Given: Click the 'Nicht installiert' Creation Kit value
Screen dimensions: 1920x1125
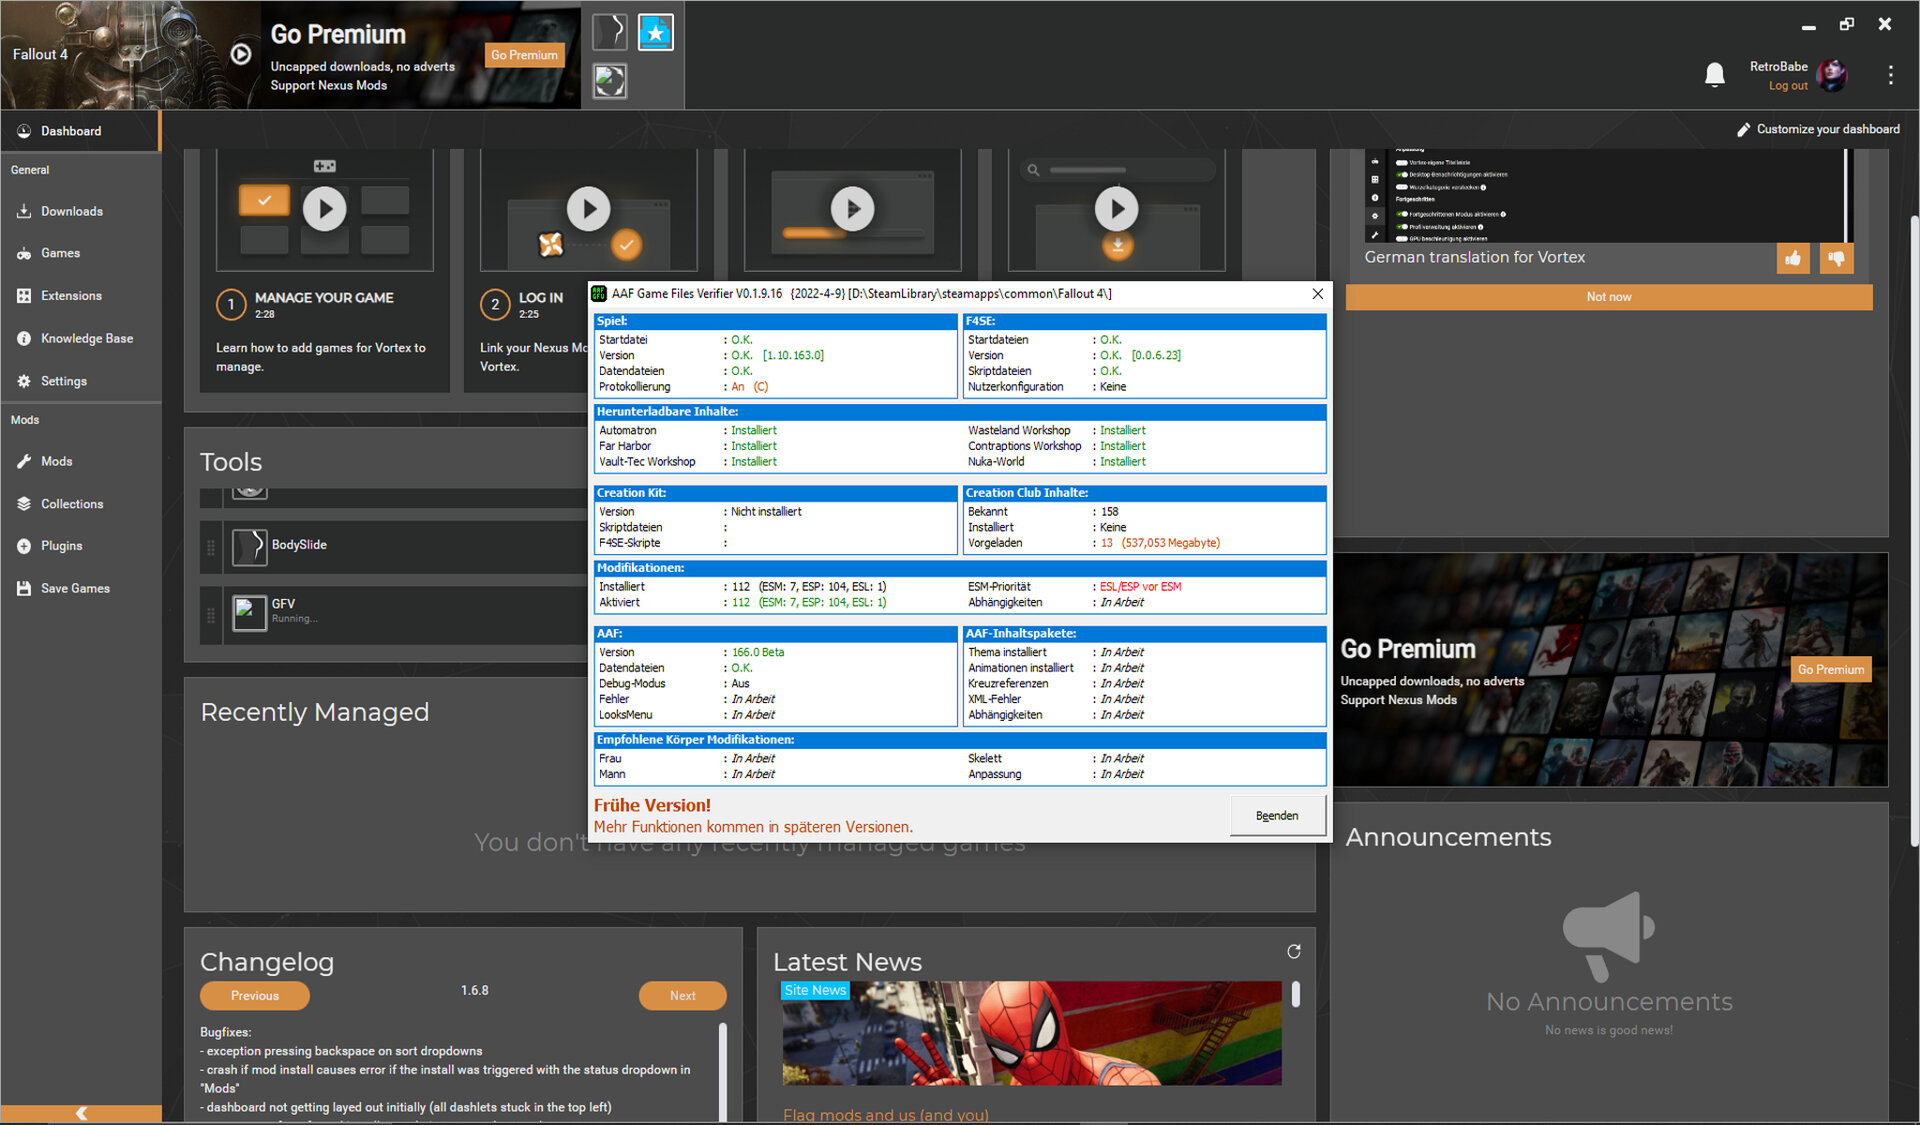Looking at the screenshot, I should coord(766,512).
